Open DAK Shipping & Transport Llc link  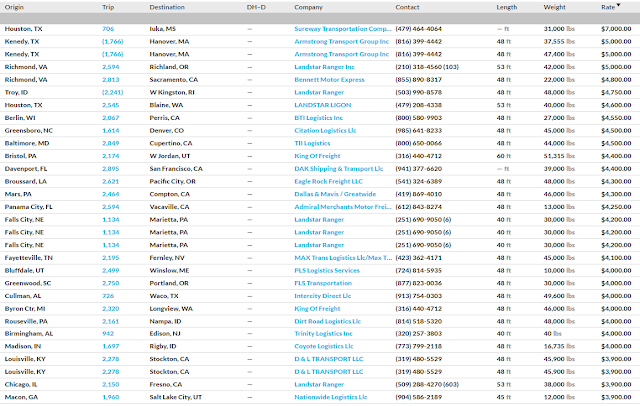pyautogui.click(x=339, y=169)
